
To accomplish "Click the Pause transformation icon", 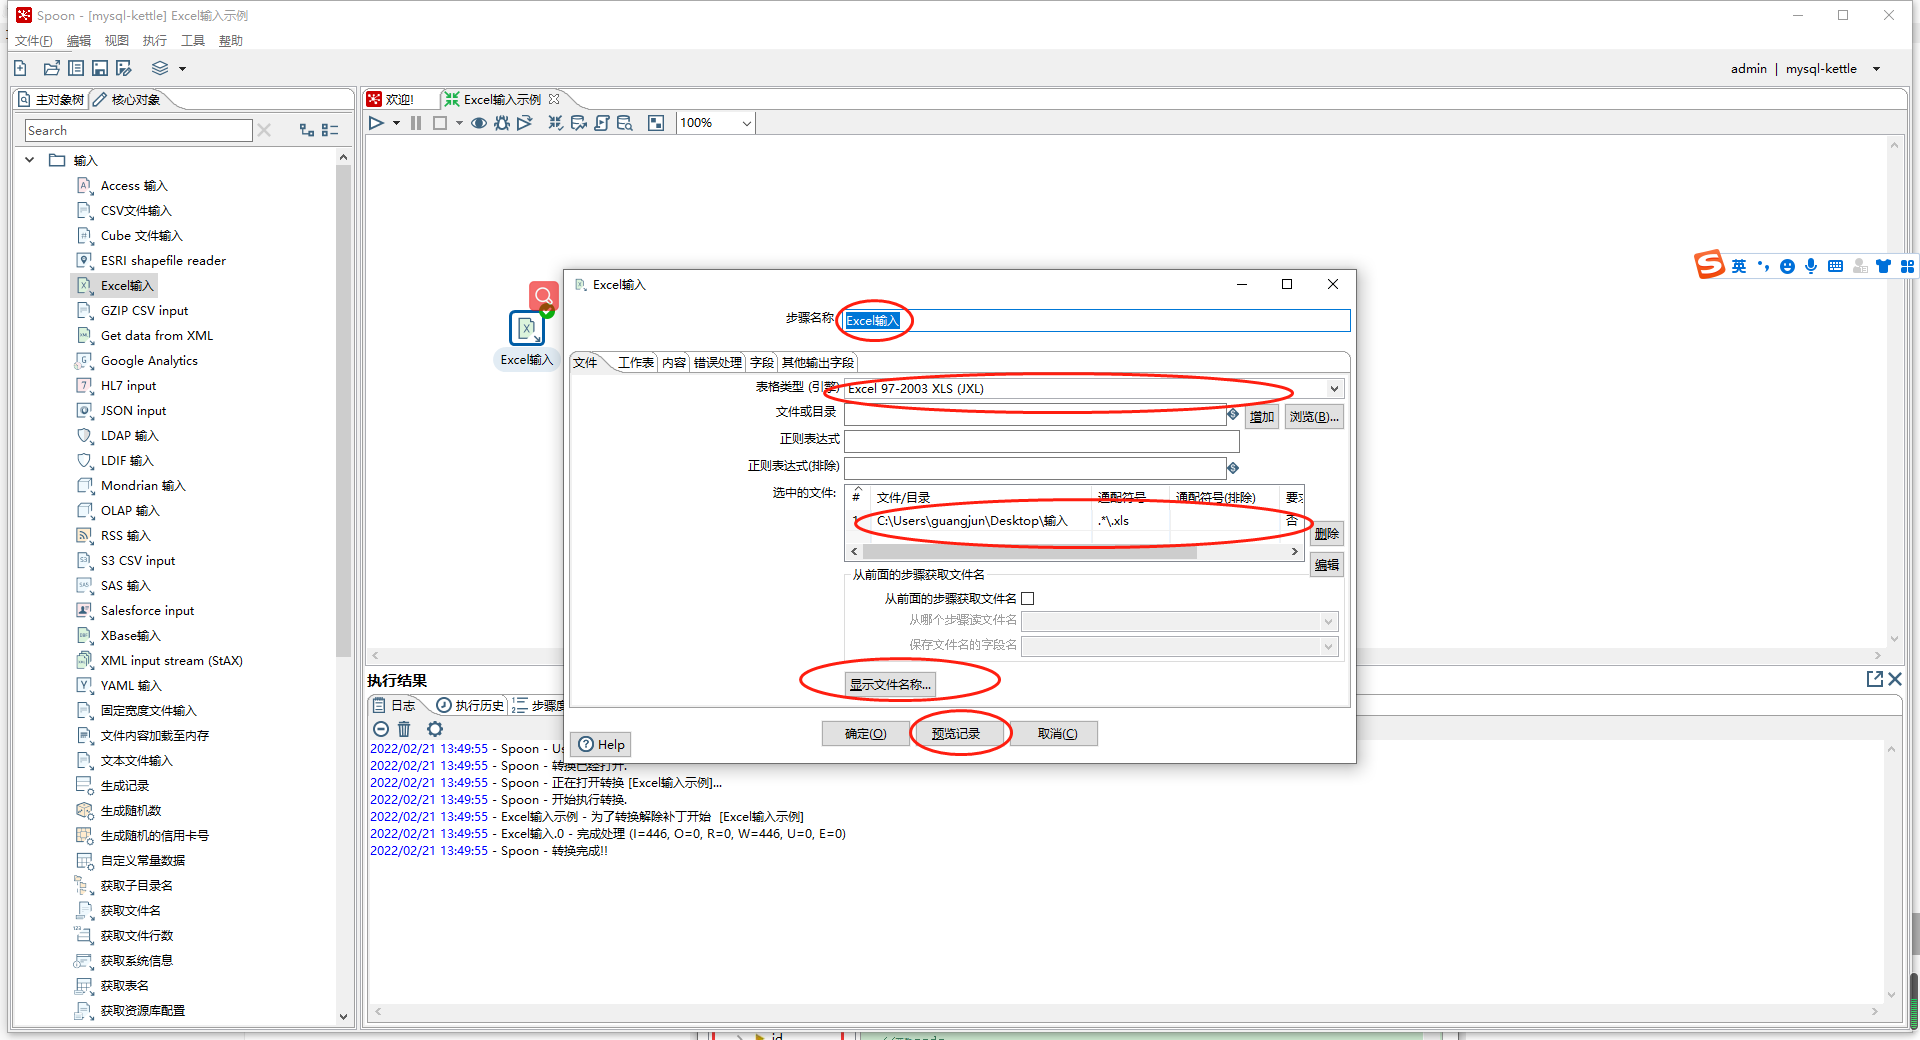I will point(416,123).
